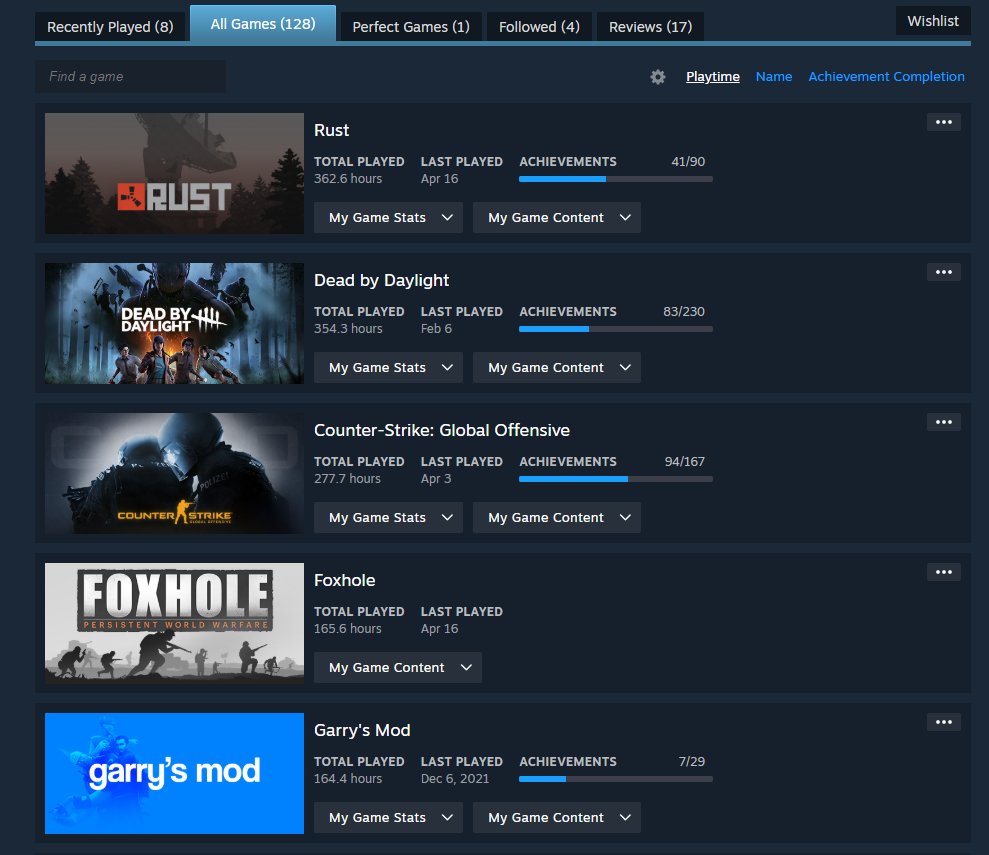Click Counter-Strike's 94/167 achievement count

pos(684,462)
